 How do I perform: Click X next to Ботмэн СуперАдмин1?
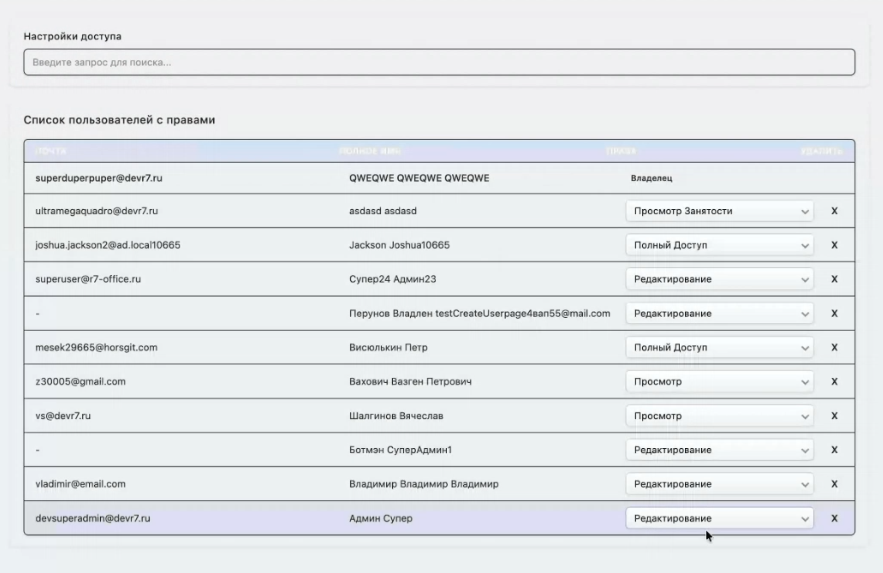(x=834, y=450)
